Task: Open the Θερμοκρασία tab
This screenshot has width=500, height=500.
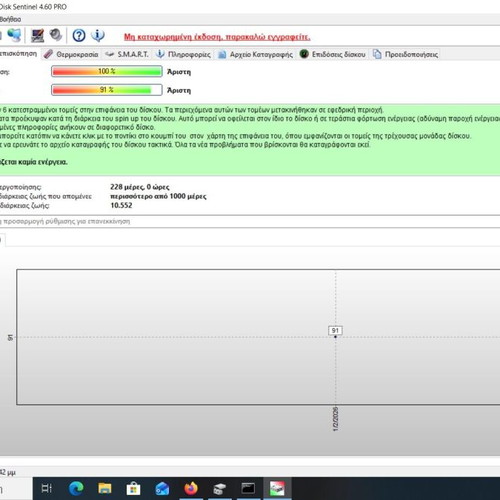Action: point(71,54)
